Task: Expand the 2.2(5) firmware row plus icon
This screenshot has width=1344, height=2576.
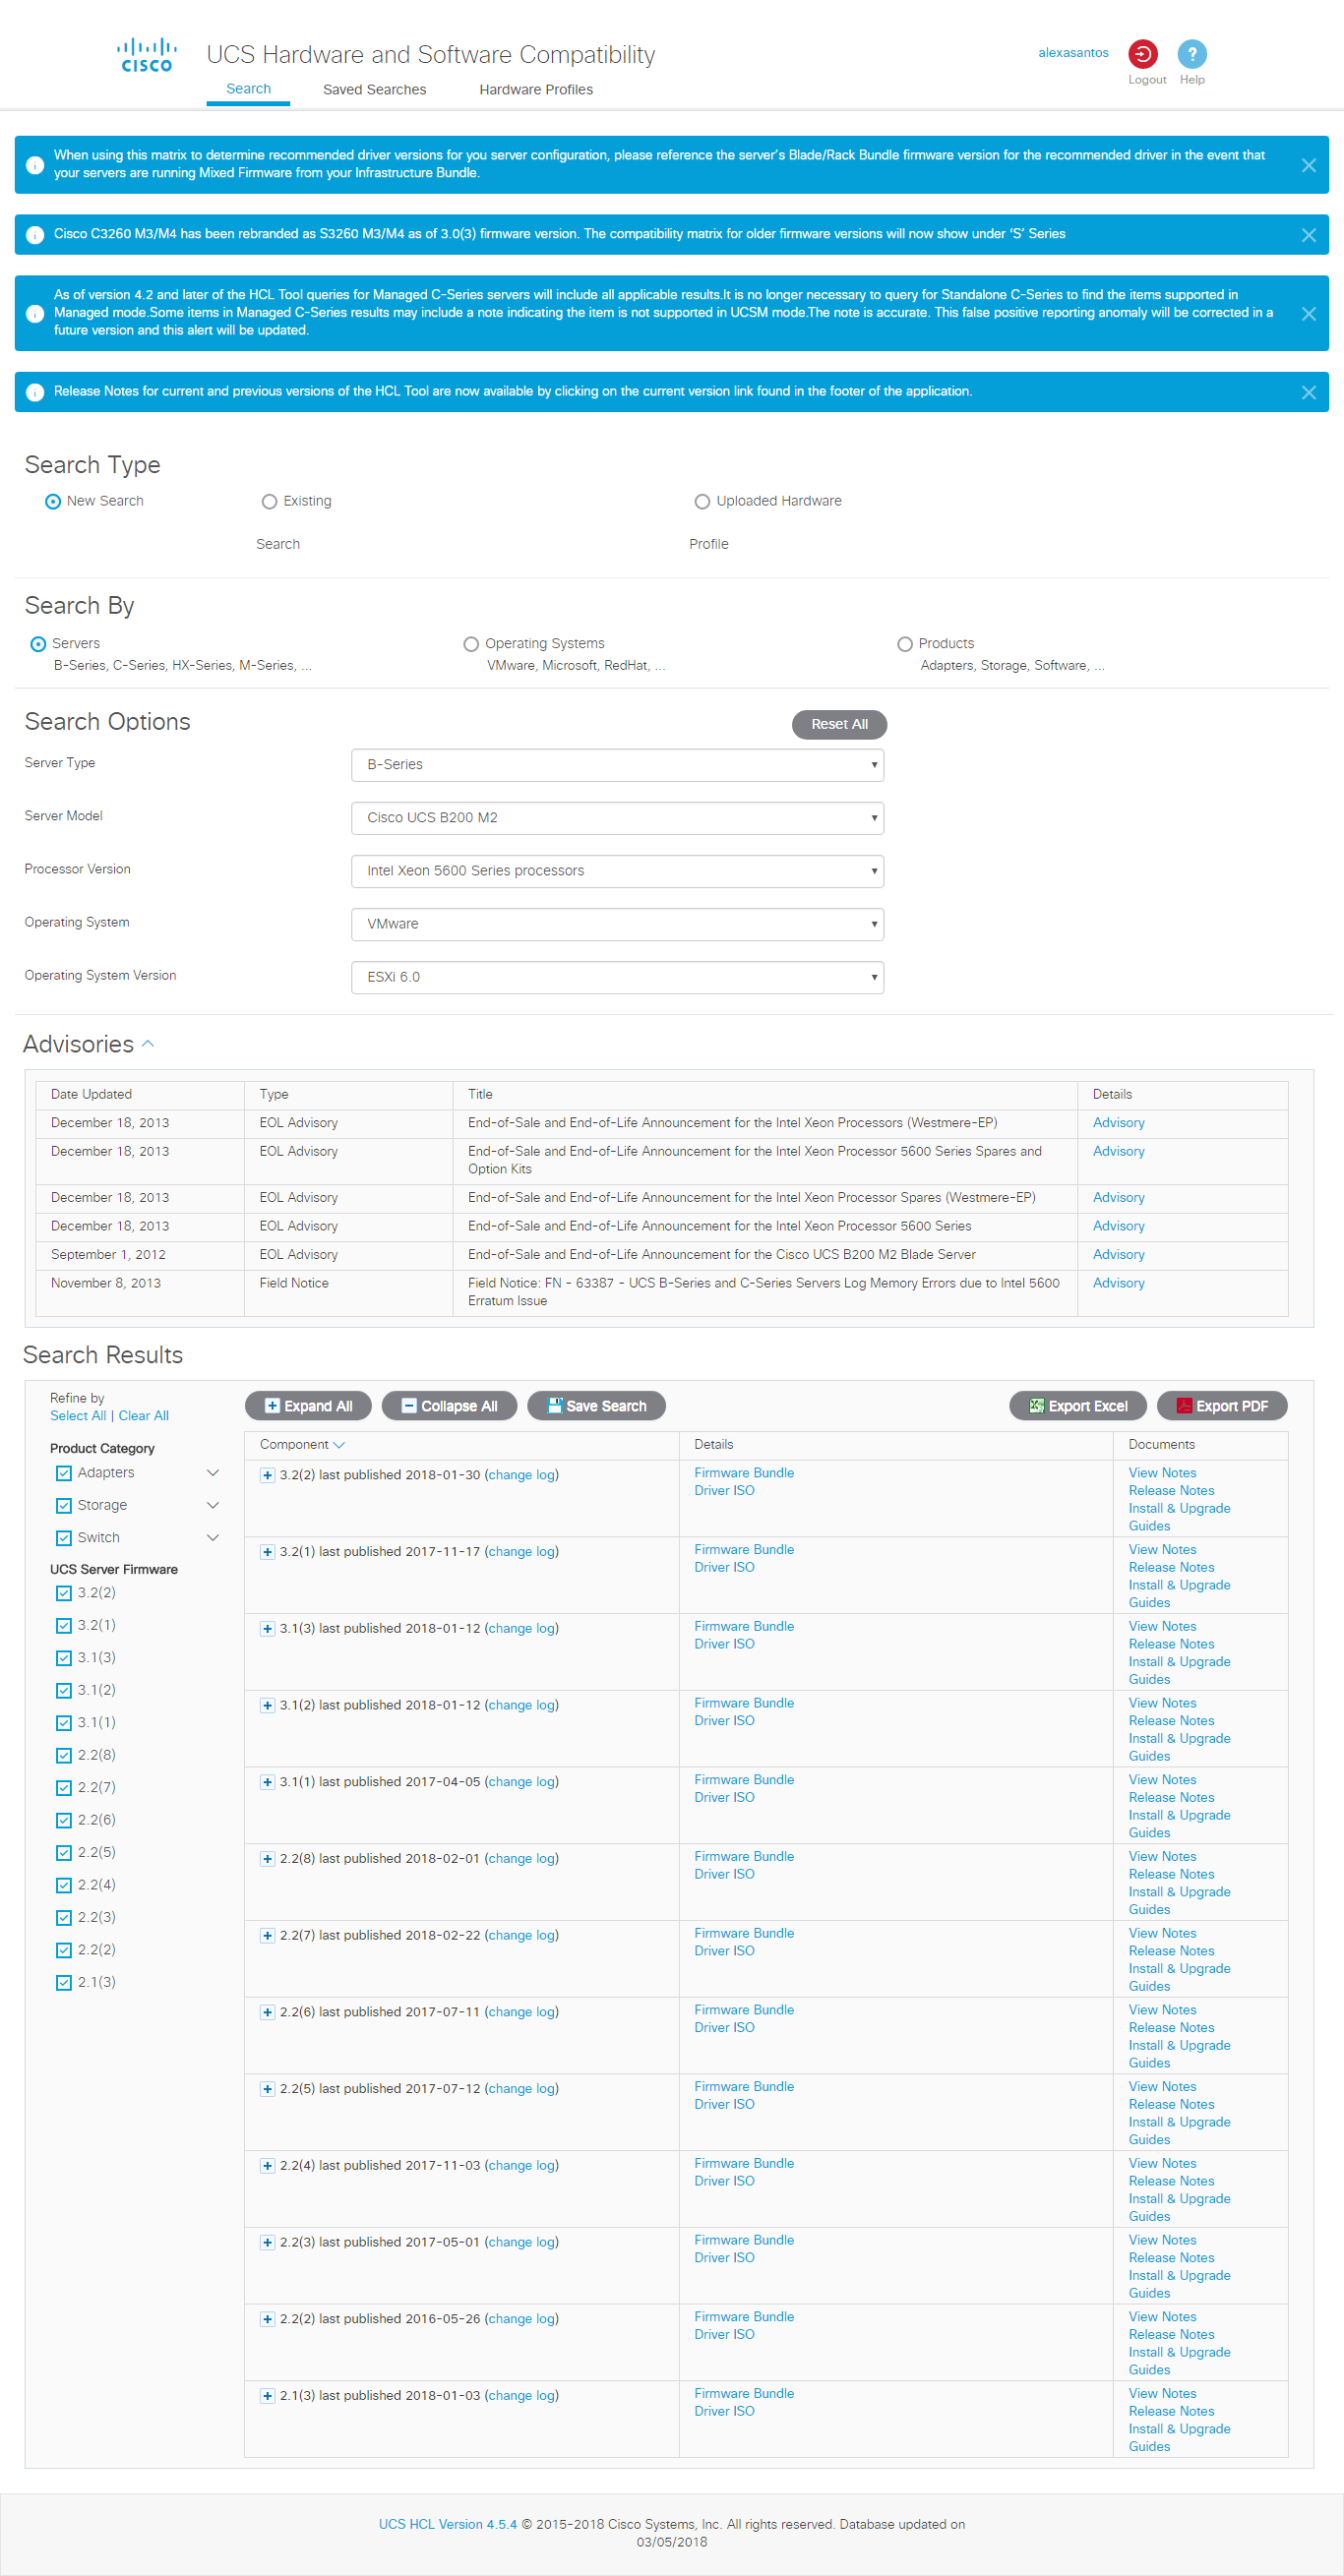Action: pos(267,2089)
